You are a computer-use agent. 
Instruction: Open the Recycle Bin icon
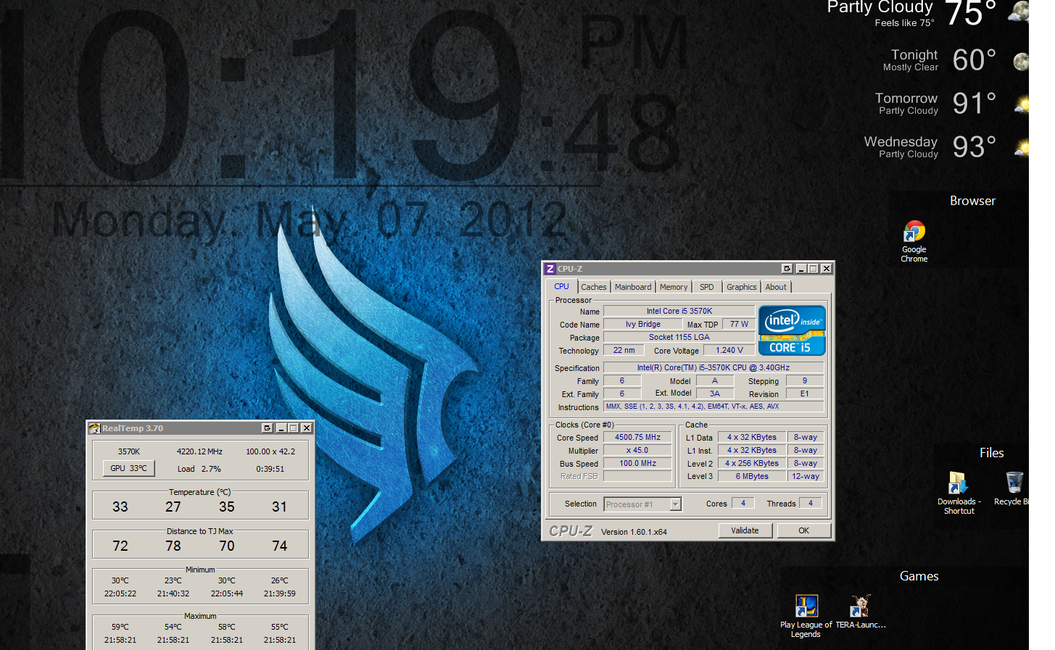coord(1013,483)
